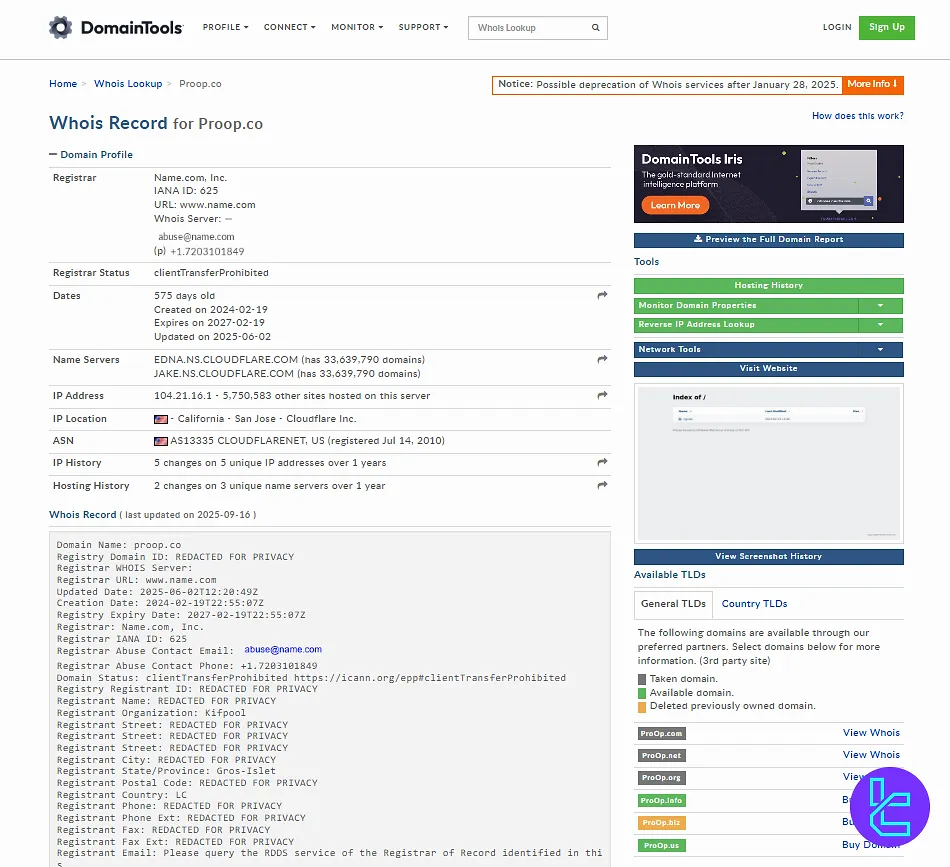Click the ProOp.com taken domain badge
Viewport: 950px width, 867px height.
pyautogui.click(x=661, y=734)
